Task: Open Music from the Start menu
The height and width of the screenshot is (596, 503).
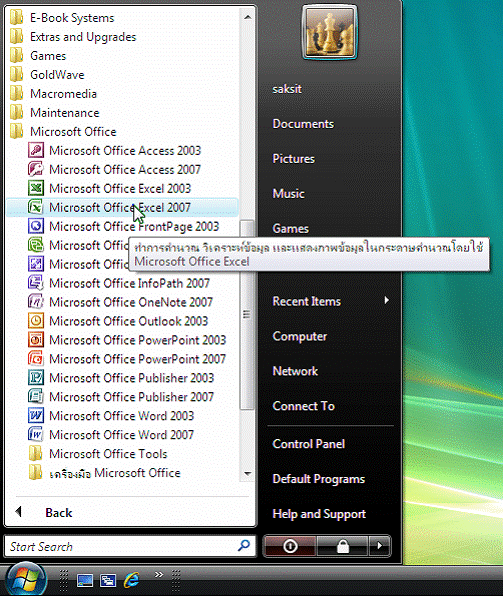Action: tap(288, 194)
